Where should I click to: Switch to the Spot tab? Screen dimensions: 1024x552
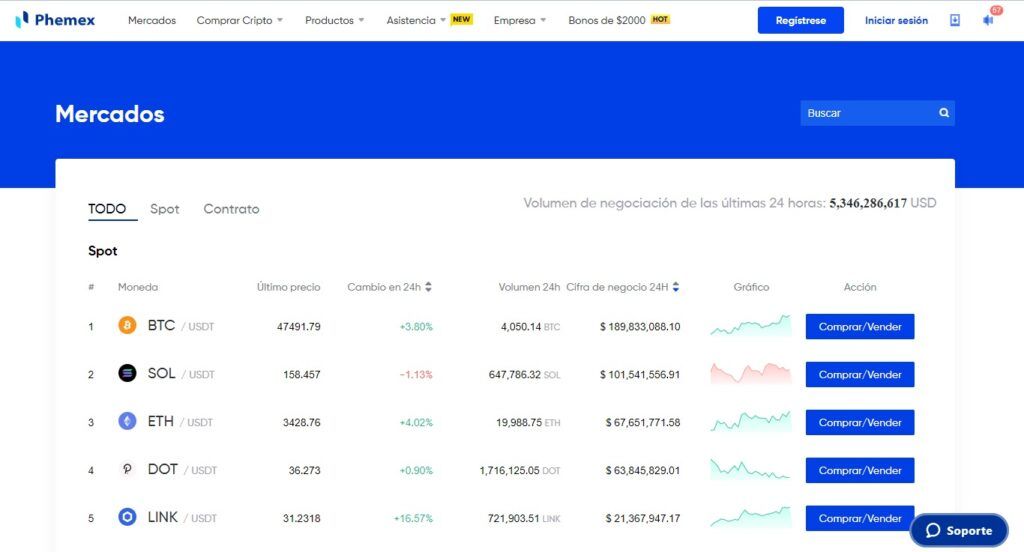point(165,209)
